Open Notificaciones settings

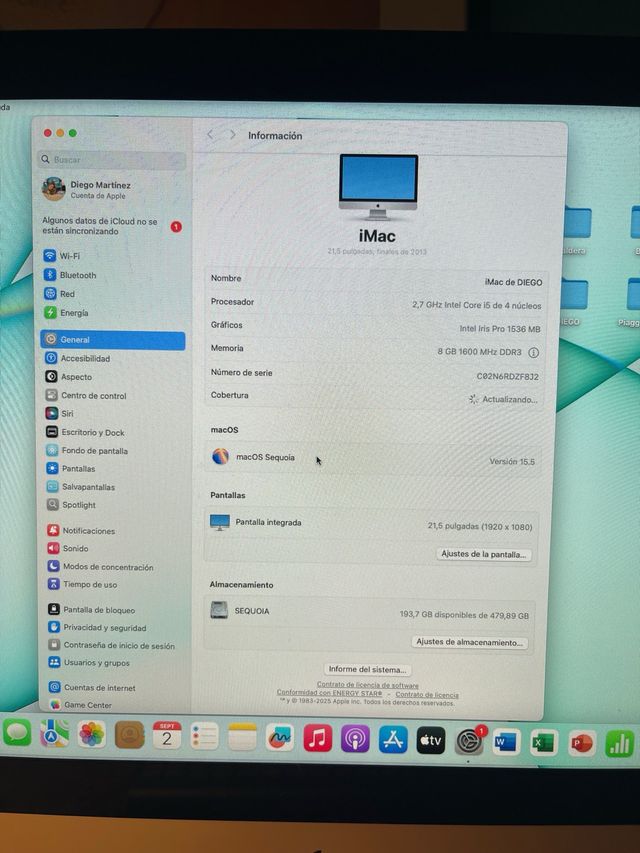(88, 531)
